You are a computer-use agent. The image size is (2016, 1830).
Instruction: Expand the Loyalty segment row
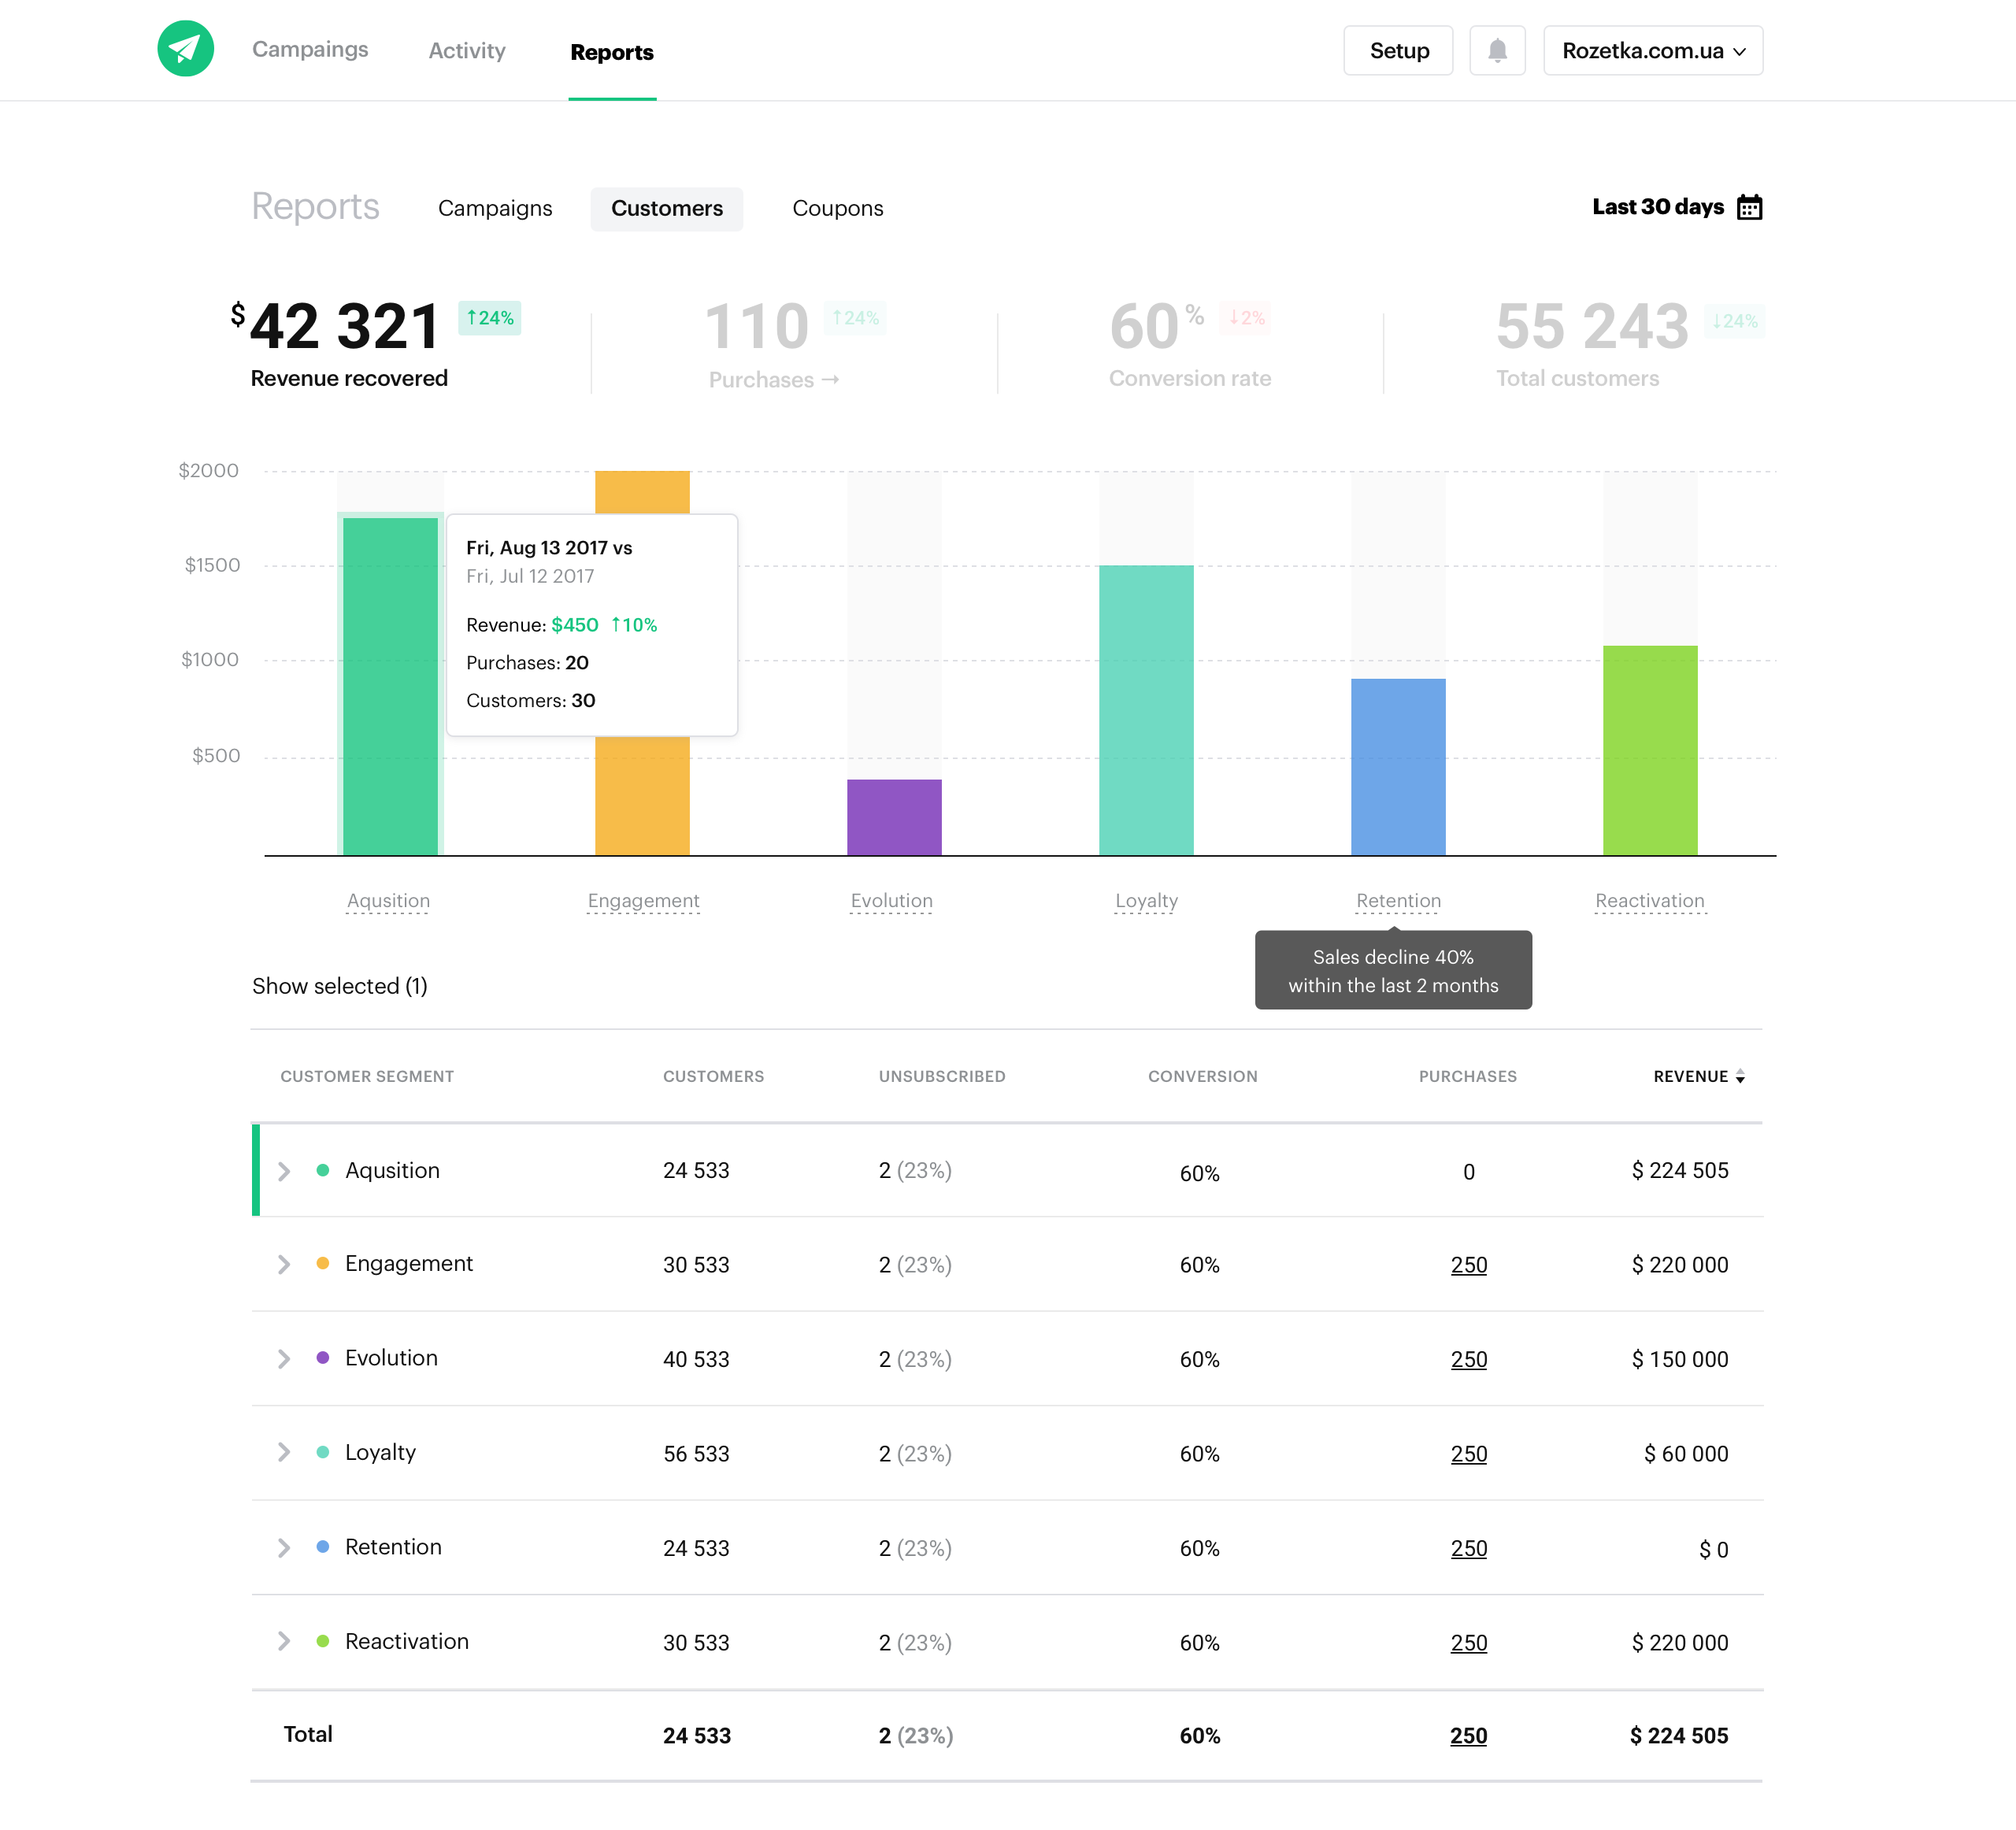click(x=284, y=1452)
